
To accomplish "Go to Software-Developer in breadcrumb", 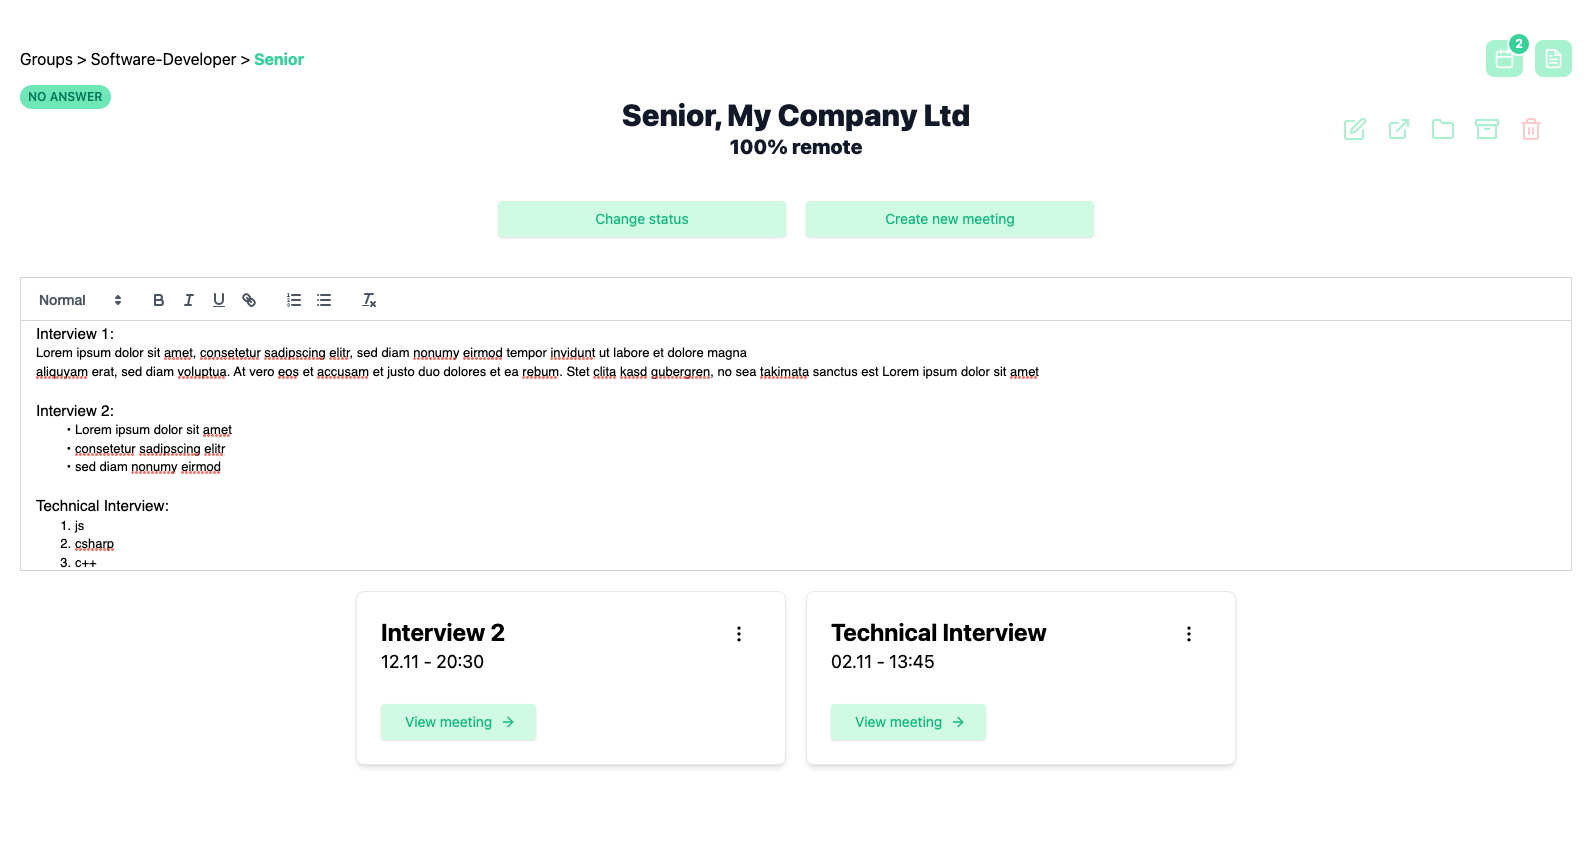I will (x=163, y=60).
